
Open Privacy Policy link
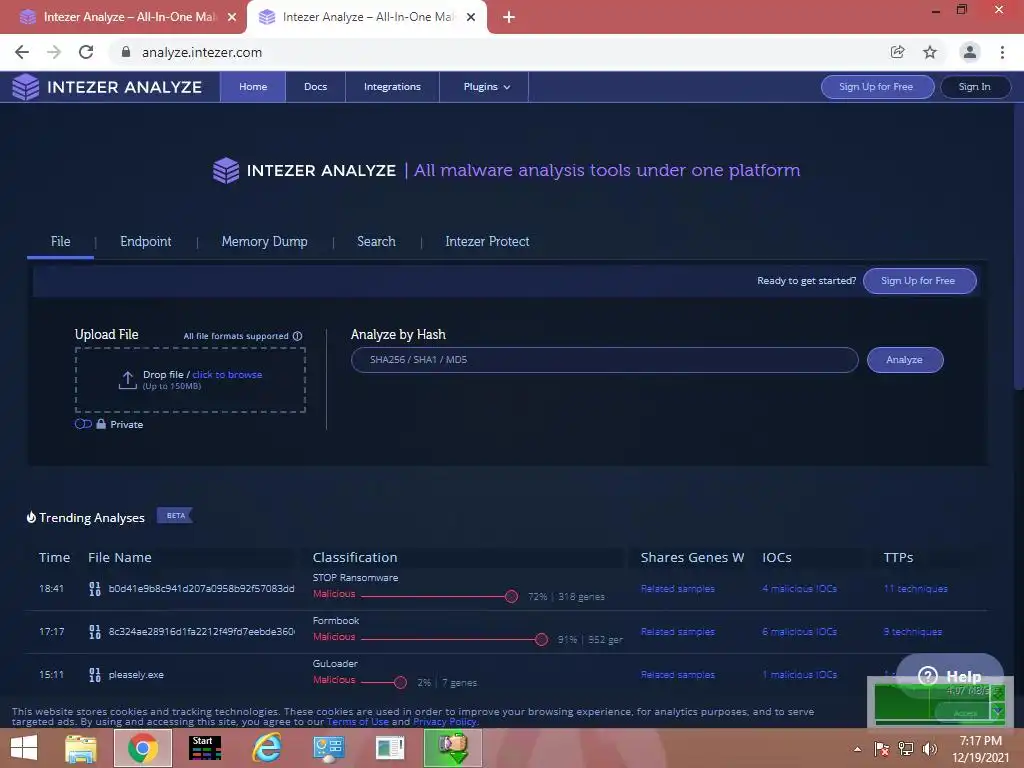(x=445, y=722)
